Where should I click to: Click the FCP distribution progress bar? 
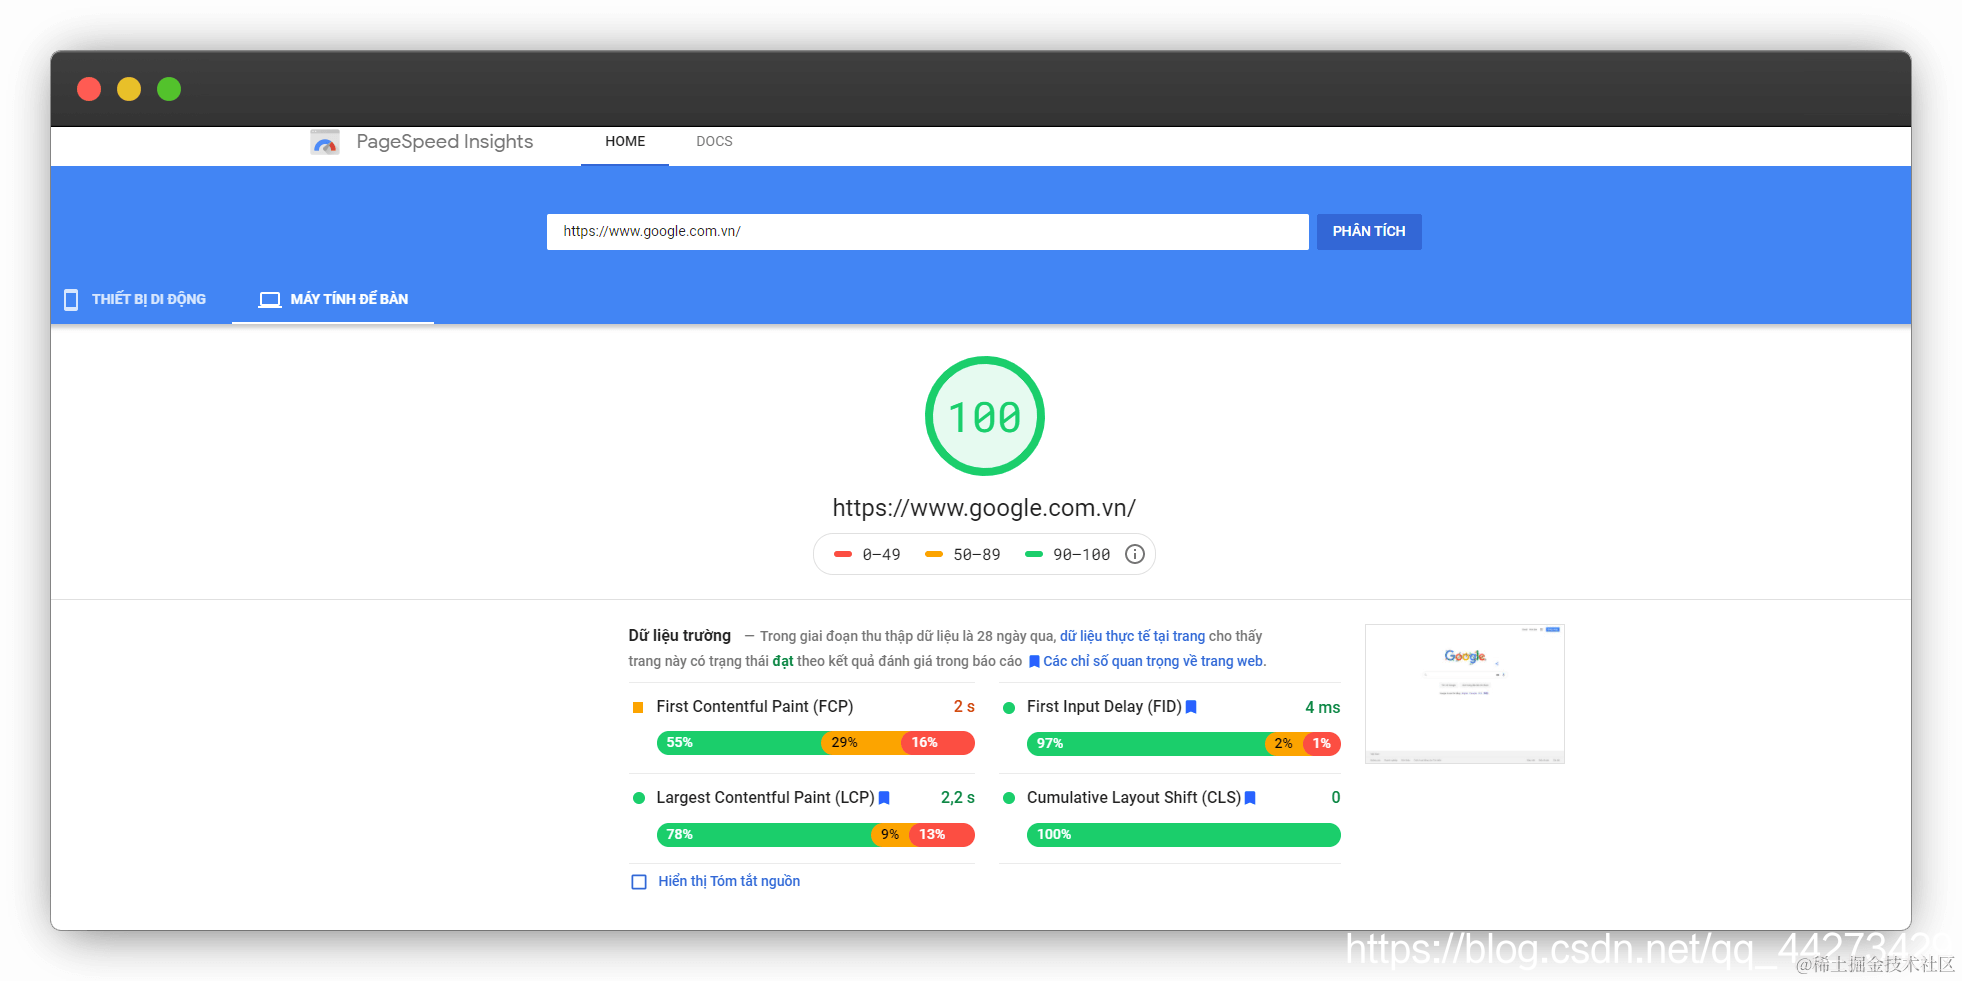tap(815, 743)
